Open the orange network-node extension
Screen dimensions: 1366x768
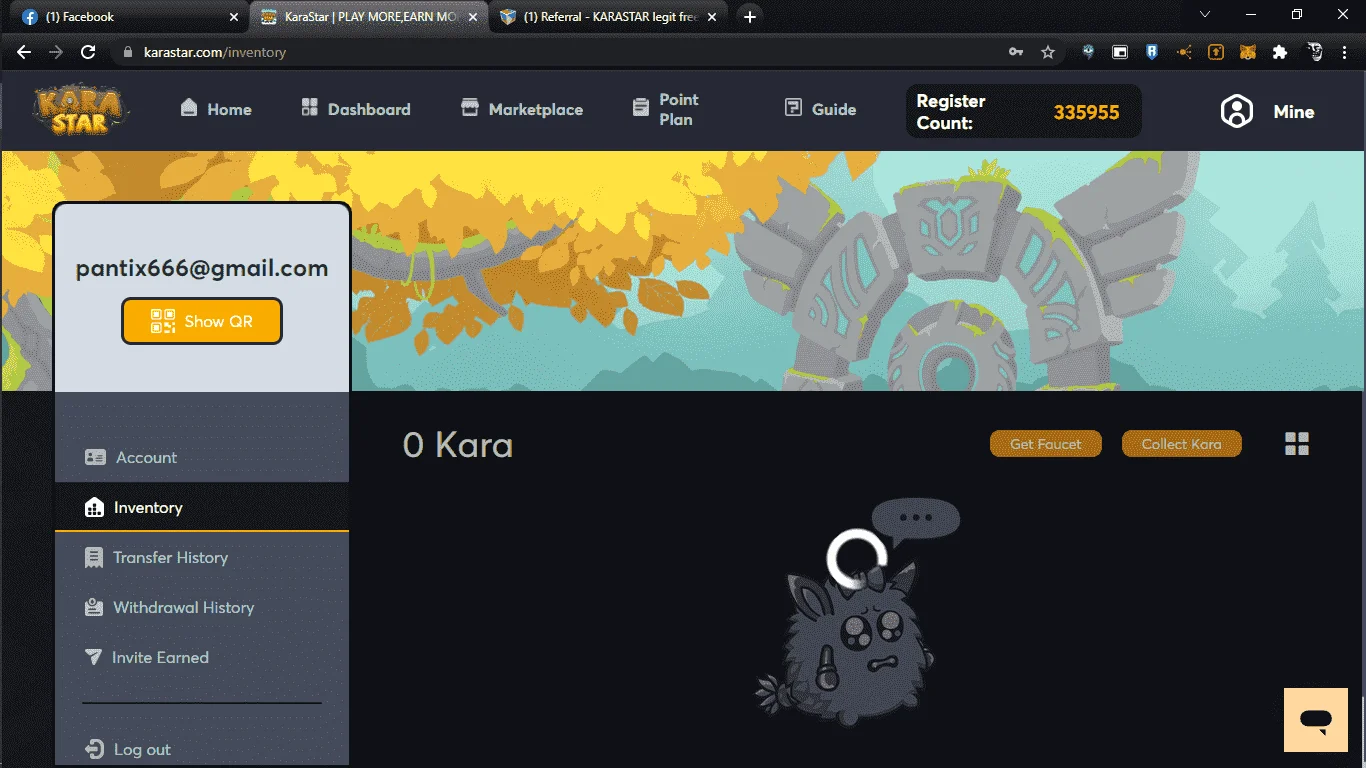coord(1184,52)
